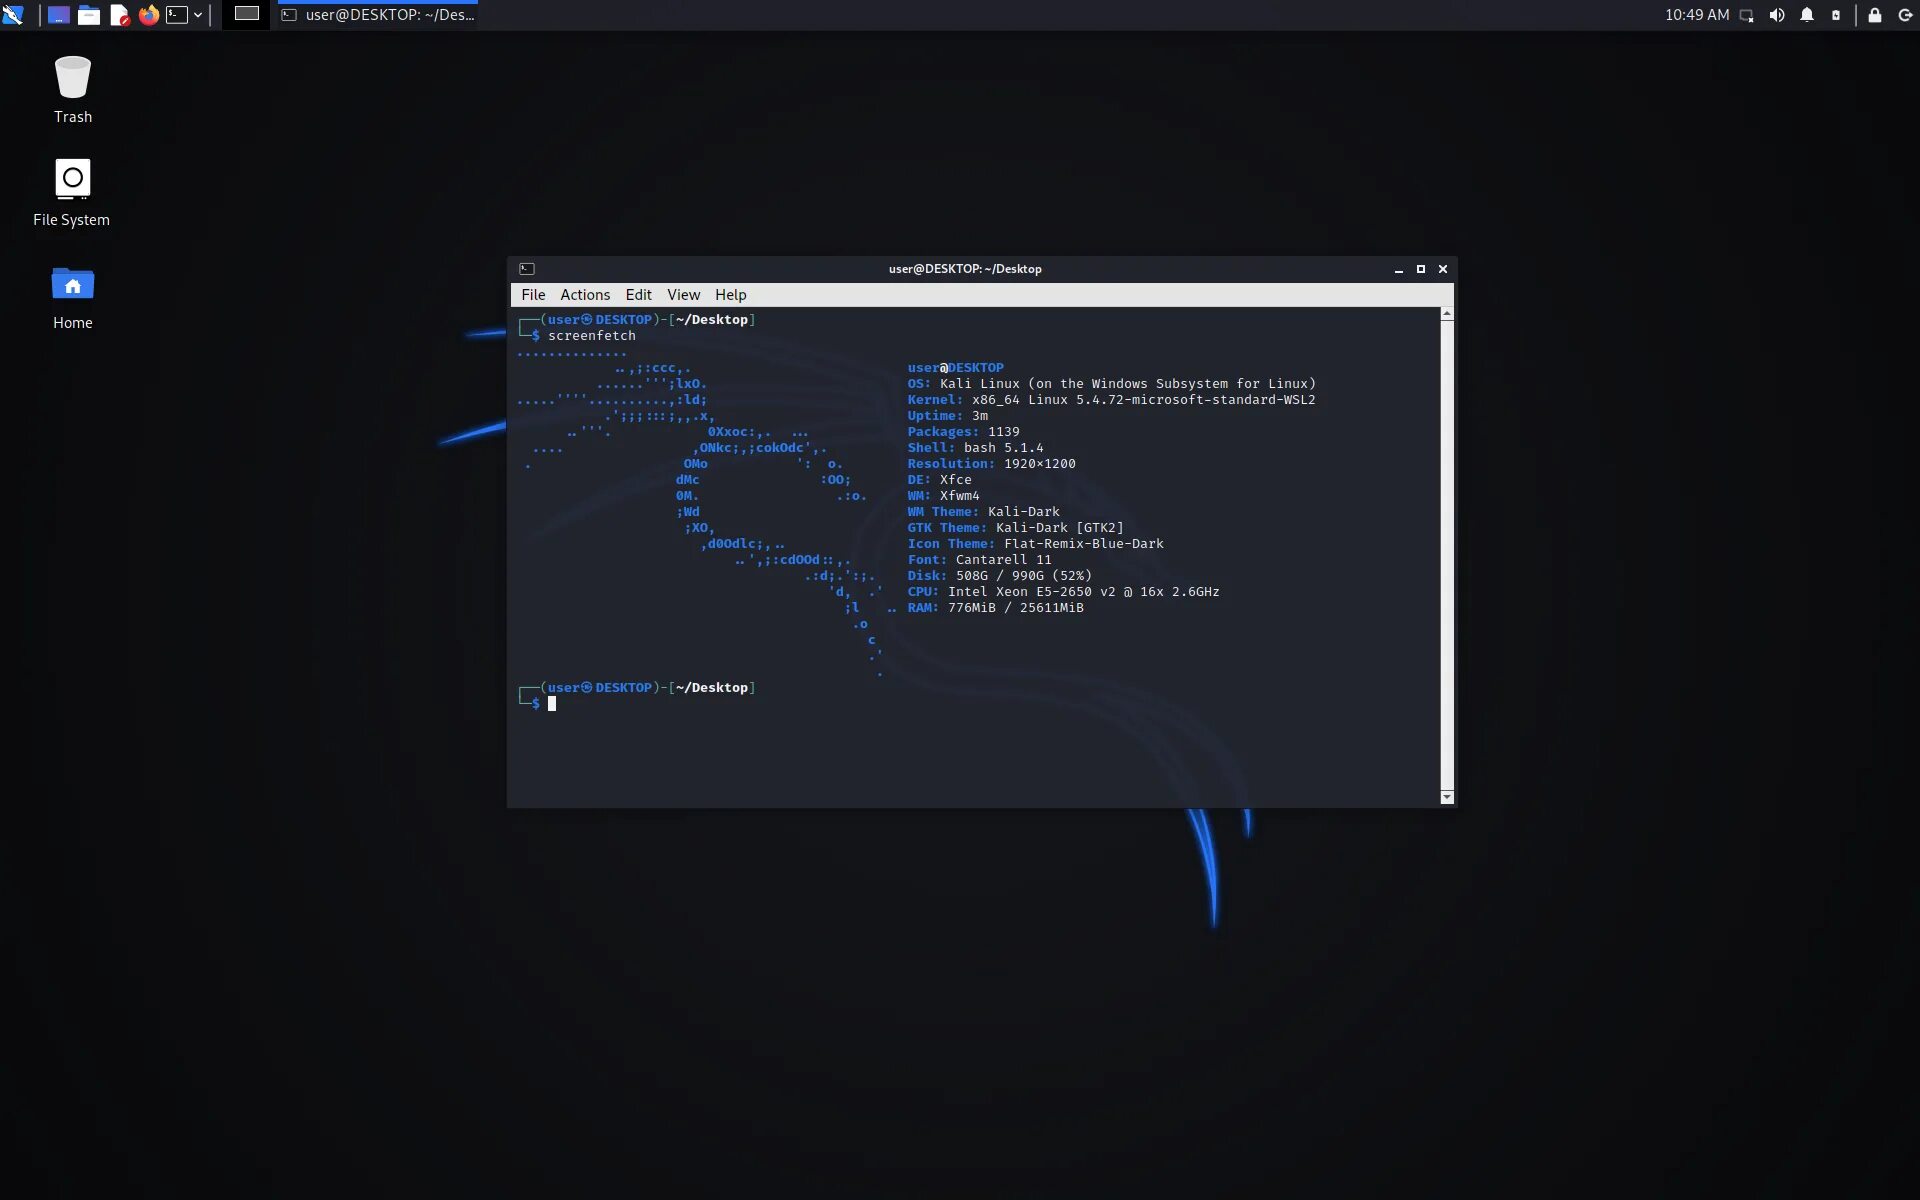The height and width of the screenshot is (1200, 1920).
Task: Open the Help menu
Action: pos(730,295)
